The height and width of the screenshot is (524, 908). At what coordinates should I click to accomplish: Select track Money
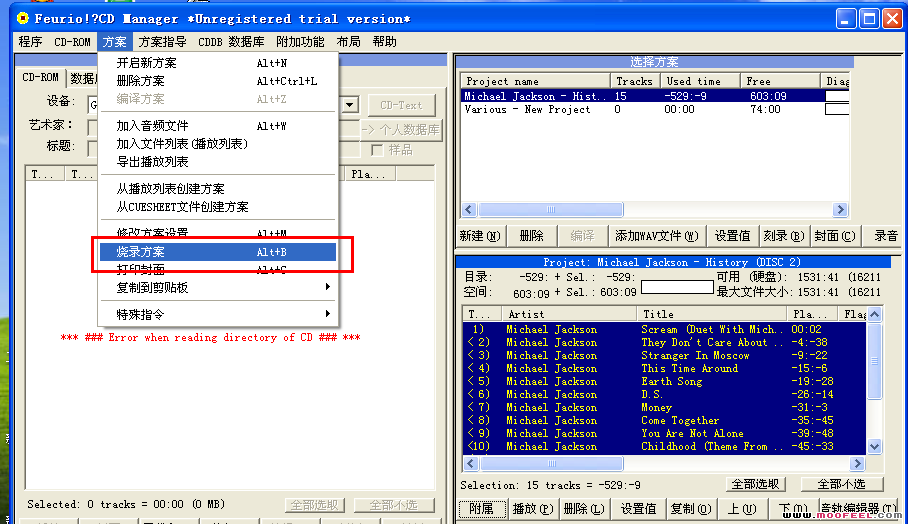pos(664,408)
